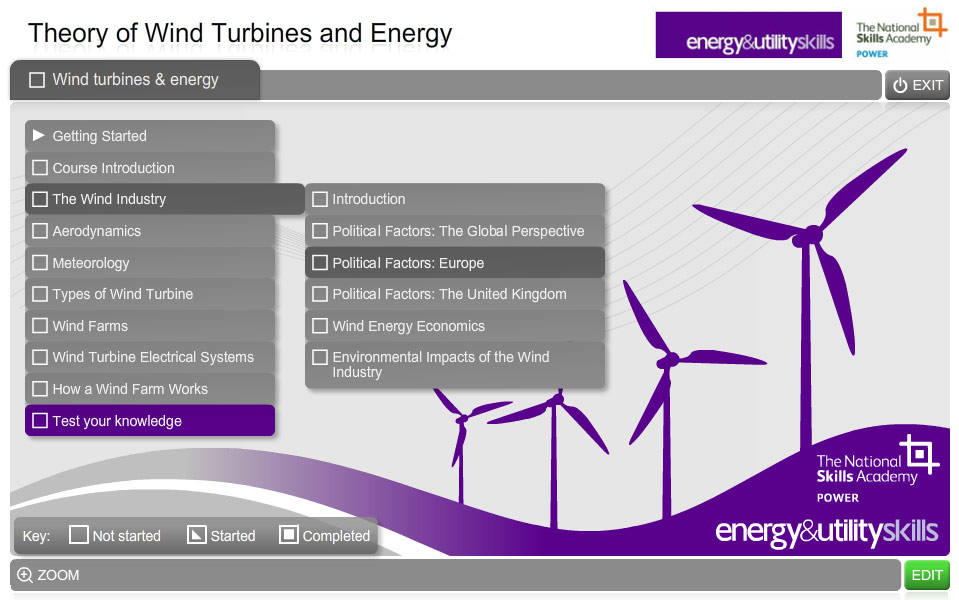Open the Types of Wind Turbine section
This screenshot has width=959, height=600.
150,294
